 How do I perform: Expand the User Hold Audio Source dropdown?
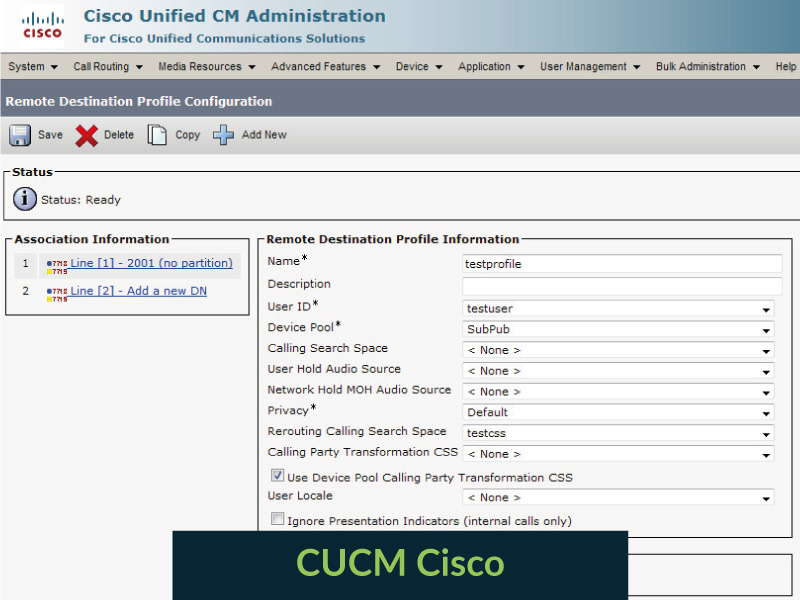coord(618,371)
